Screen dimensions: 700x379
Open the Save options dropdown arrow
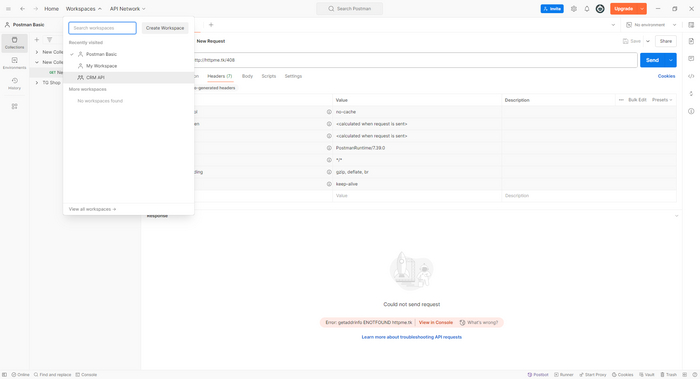[648, 41]
